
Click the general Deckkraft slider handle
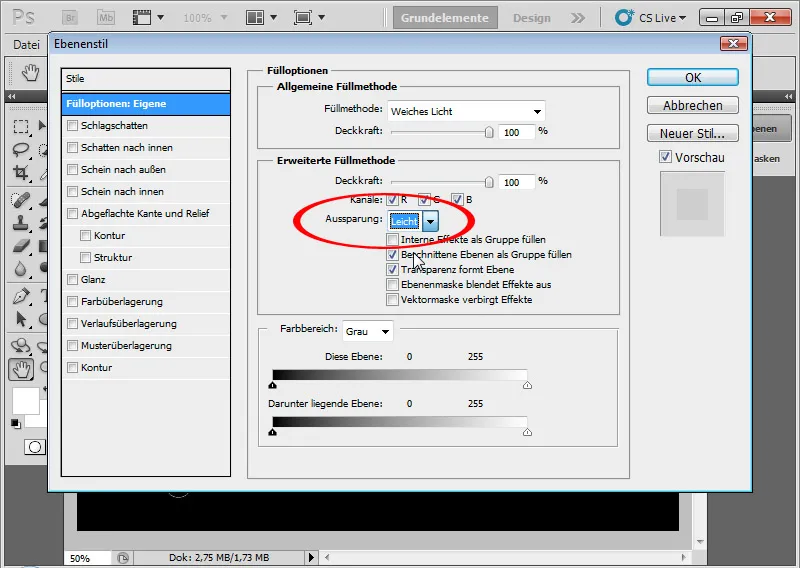click(489, 132)
